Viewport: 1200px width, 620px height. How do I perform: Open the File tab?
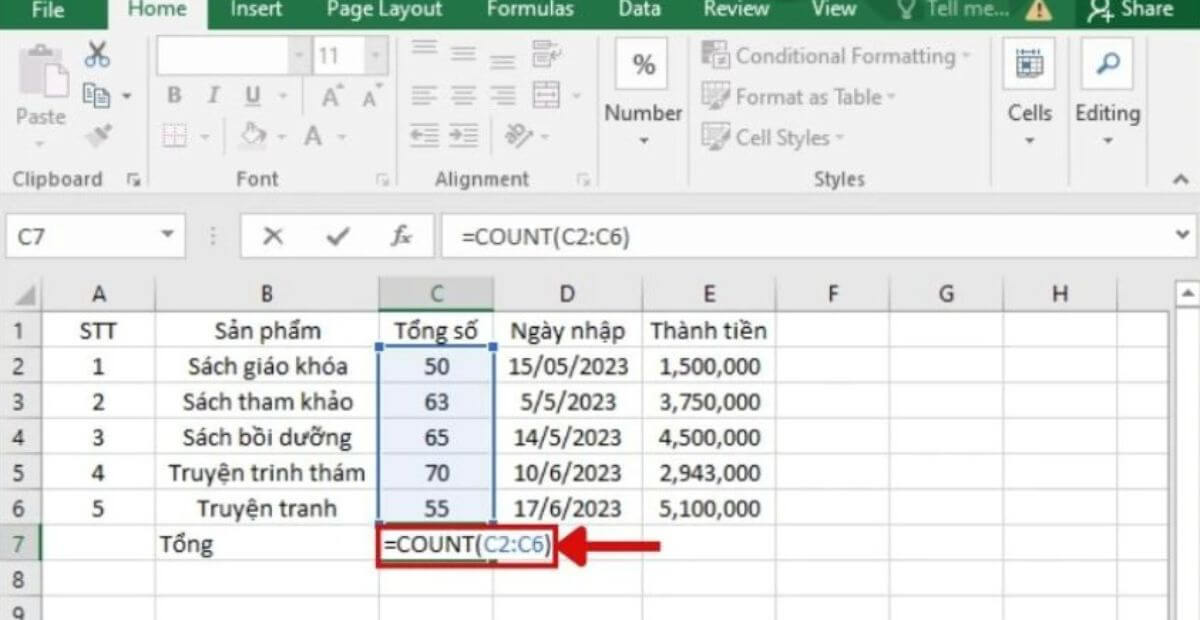(x=47, y=11)
